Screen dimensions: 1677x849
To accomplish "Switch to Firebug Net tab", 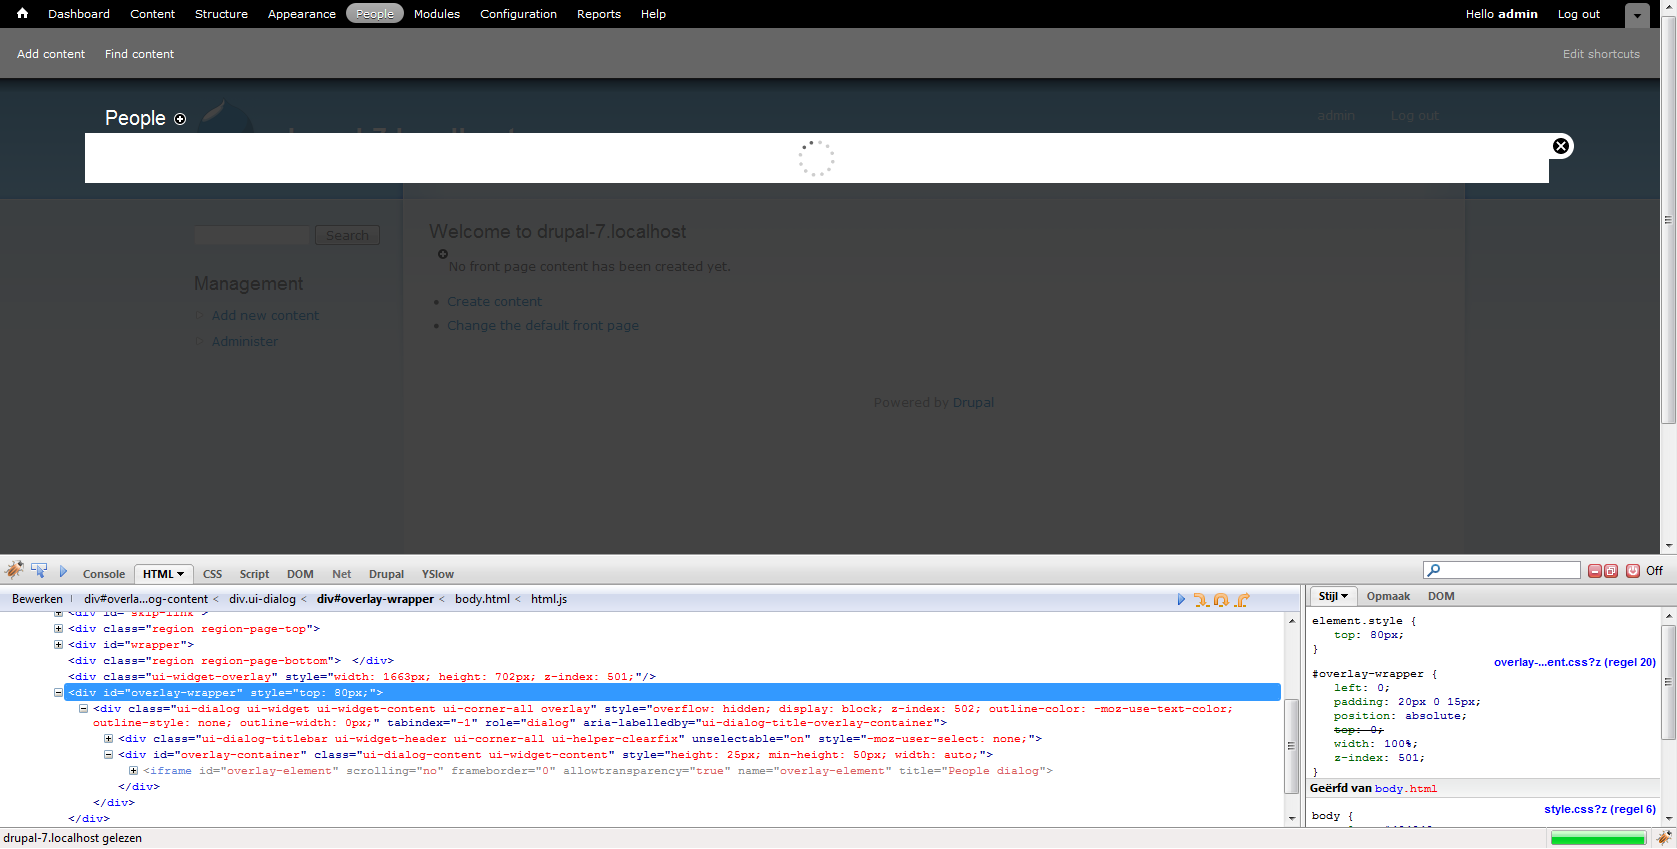I will pyautogui.click(x=341, y=574).
